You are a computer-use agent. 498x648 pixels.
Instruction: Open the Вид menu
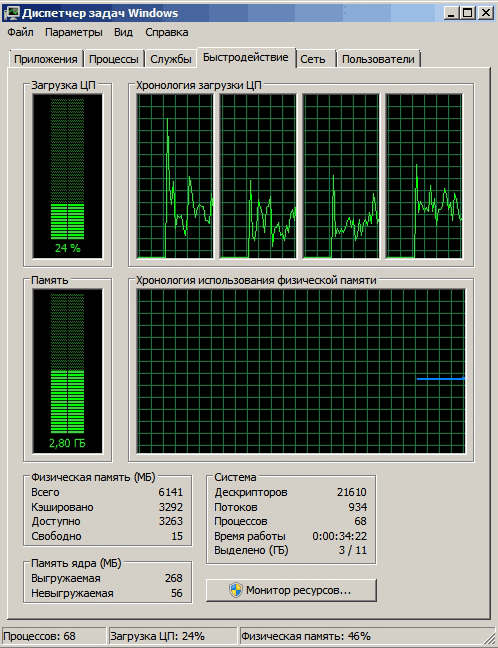pos(123,32)
